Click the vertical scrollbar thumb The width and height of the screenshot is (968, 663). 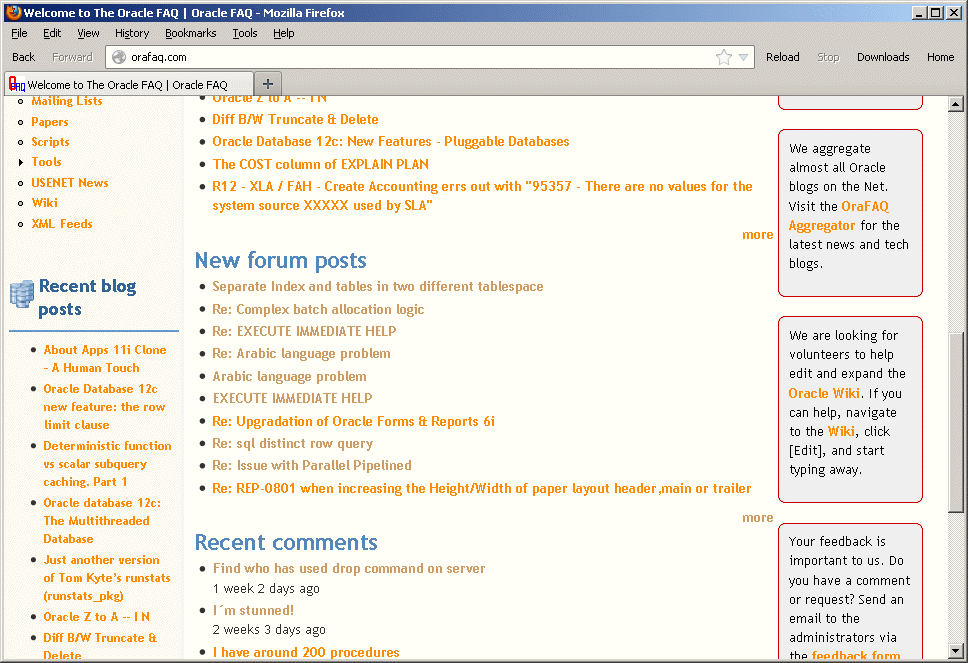(x=956, y=422)
